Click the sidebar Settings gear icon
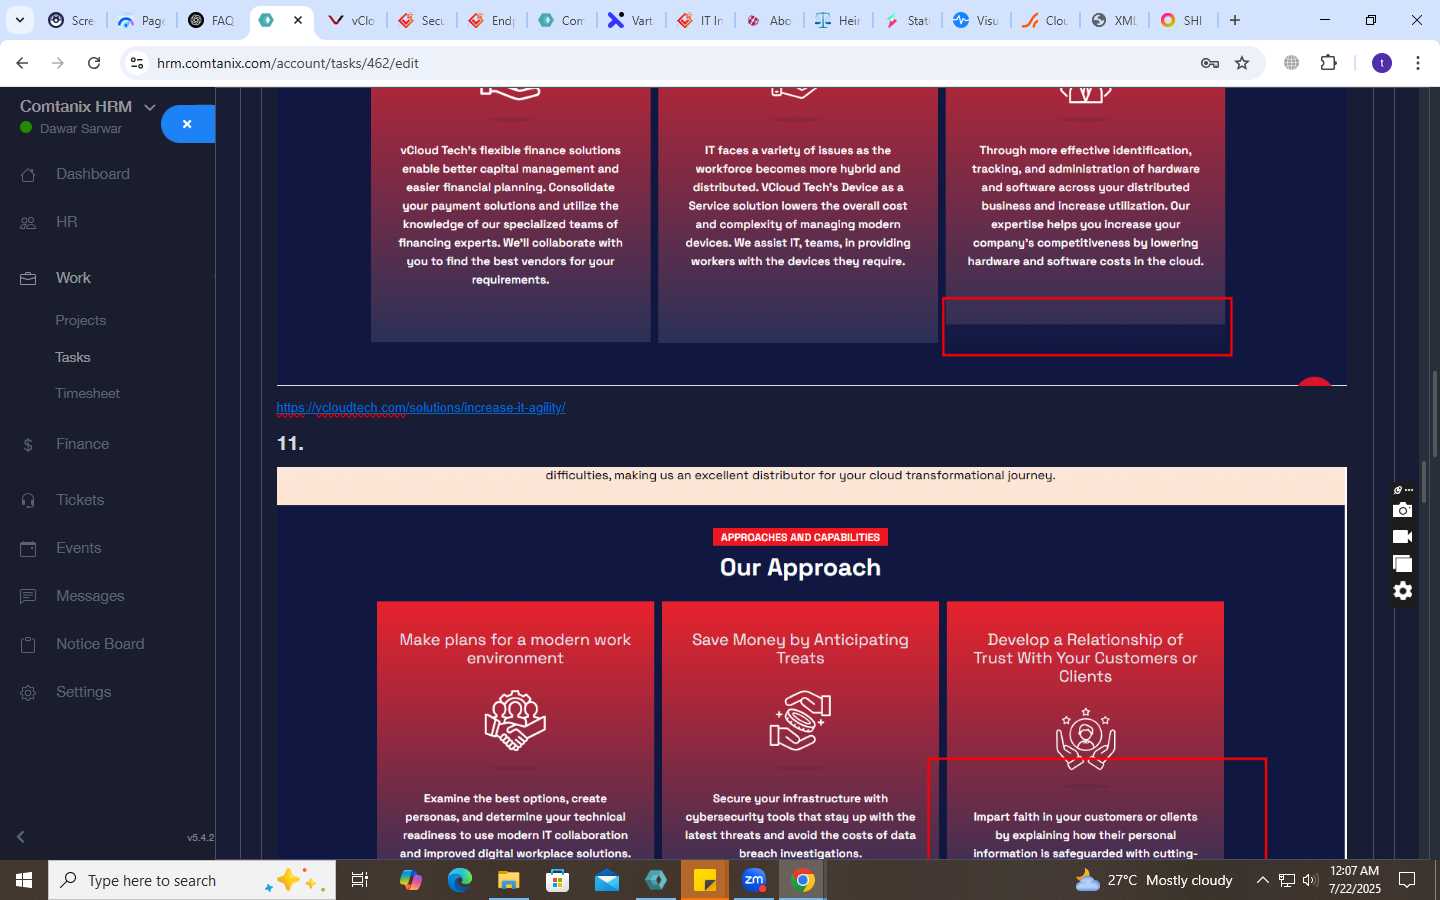1440x900 pixels. [x=28, y=693]
